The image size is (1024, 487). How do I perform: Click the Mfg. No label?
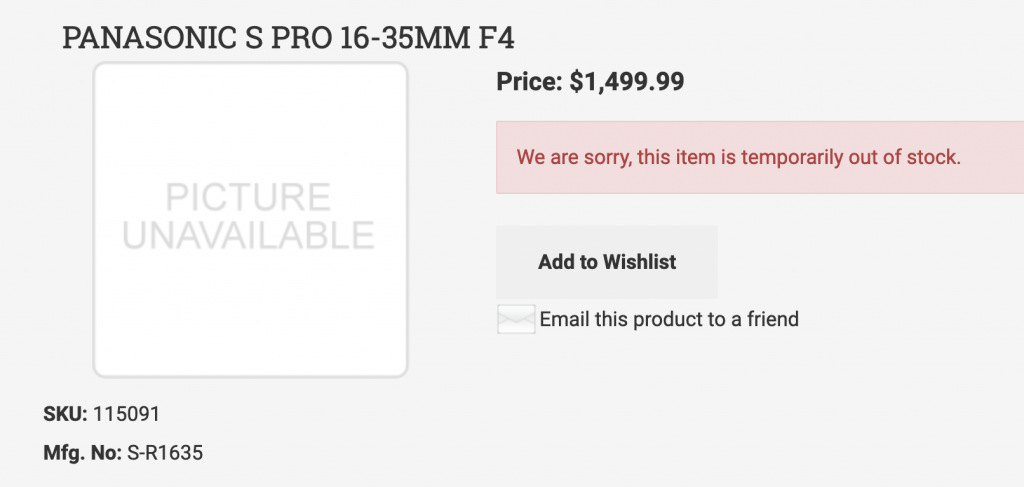tap(82, 452)
